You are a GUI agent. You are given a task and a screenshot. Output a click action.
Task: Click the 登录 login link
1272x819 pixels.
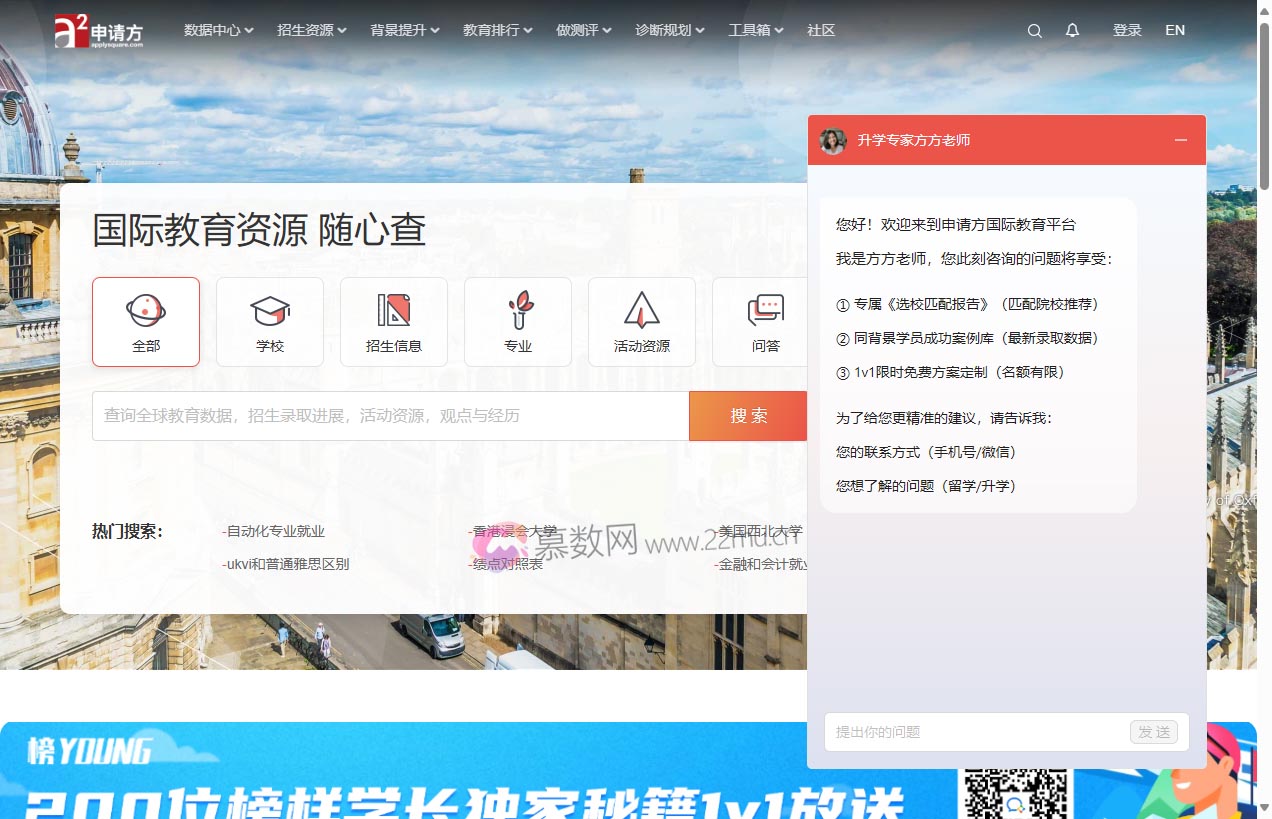1127,31
